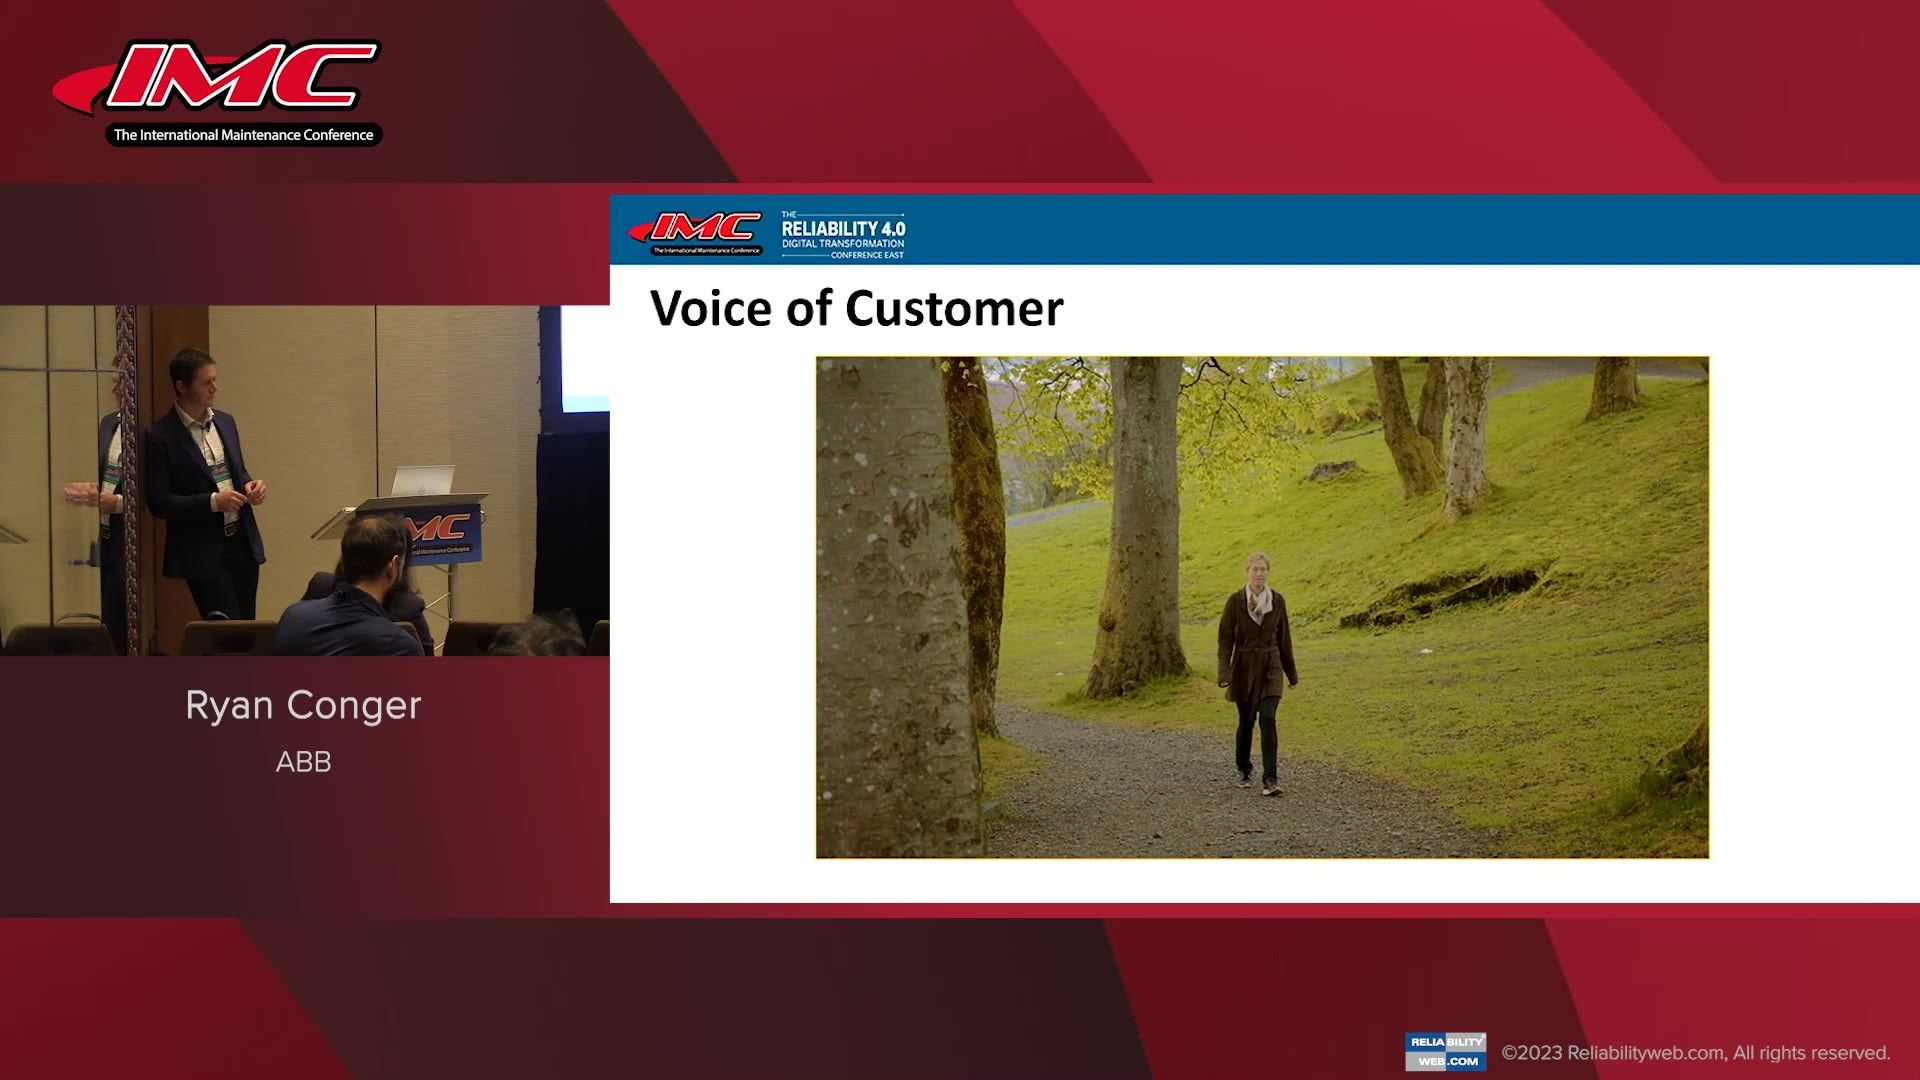This screenshot has width=1920, height=1080.
Task: Click the copyright Reliabilityweb.com text
Action: point(1695,1053)
